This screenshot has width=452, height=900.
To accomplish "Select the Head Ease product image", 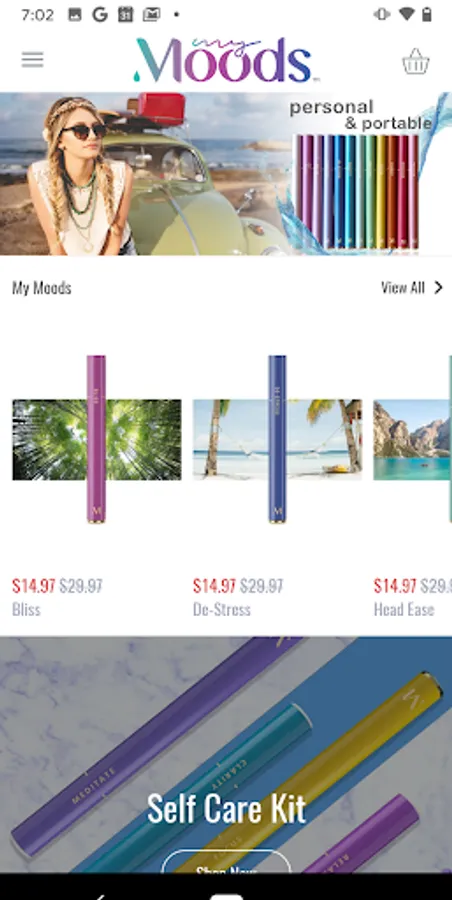I will click(412, 440).
